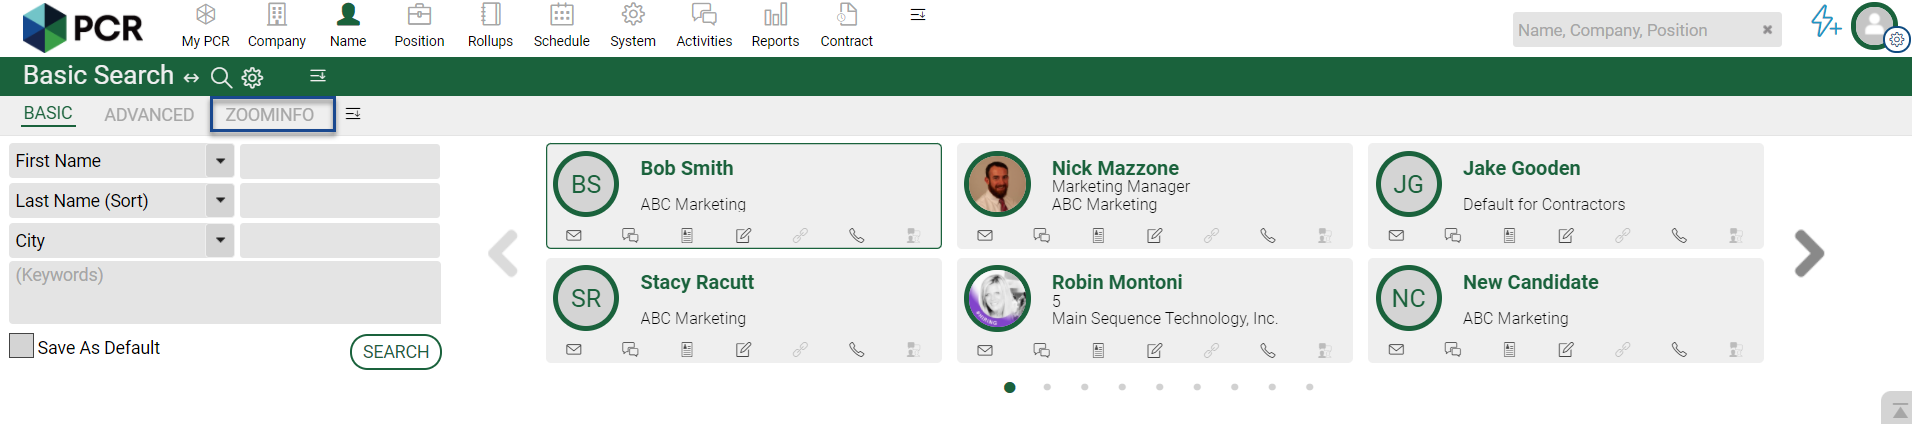Screen dimensions: 1912x424
Task: Check the Save As Default checkbox
Action: coord(21,346)
